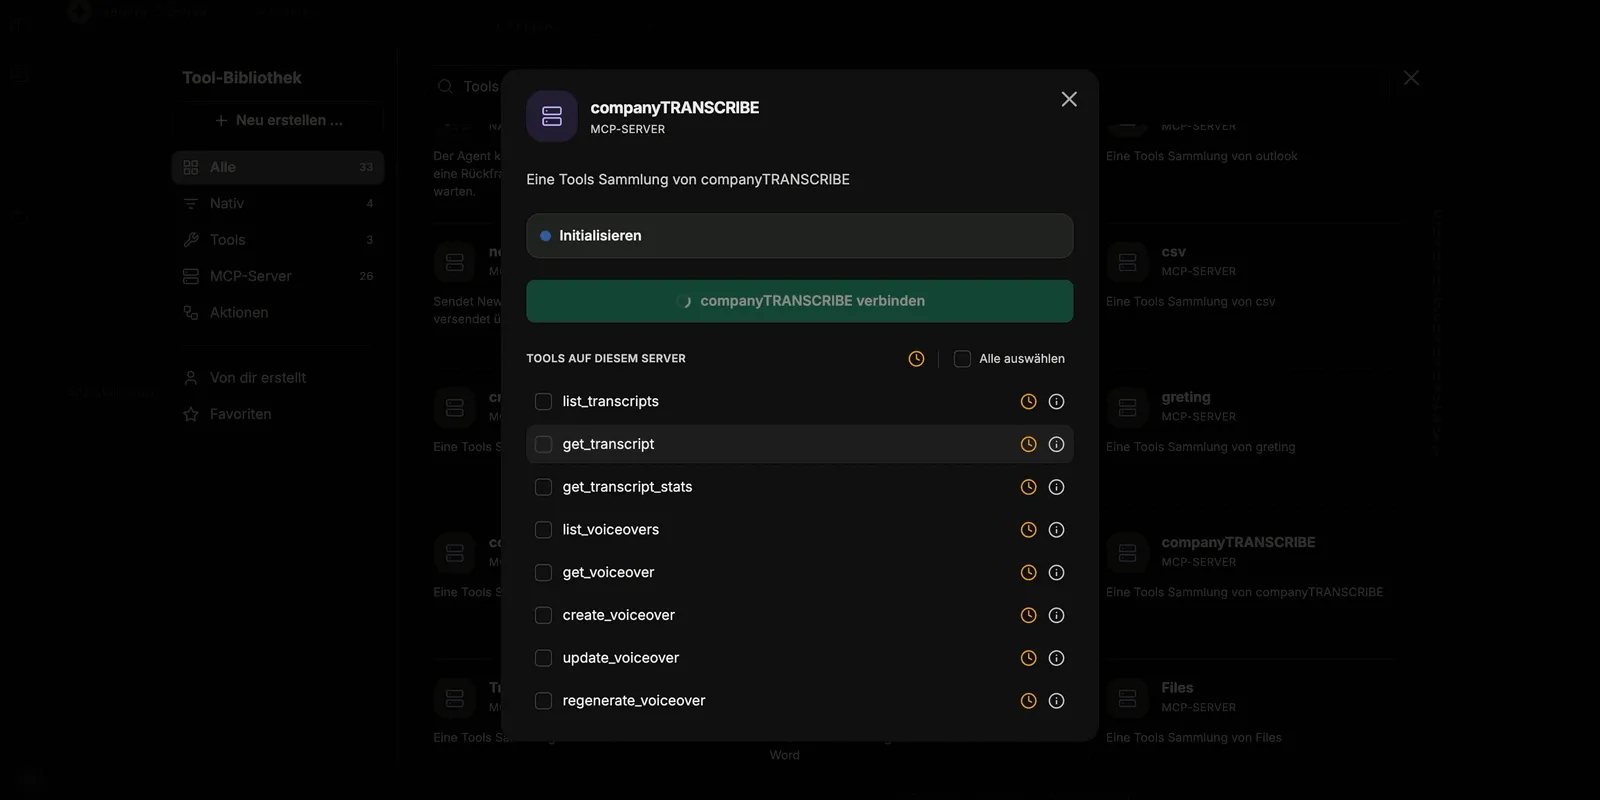Open Aktionen category in sidebar

[x=278, y=313]
